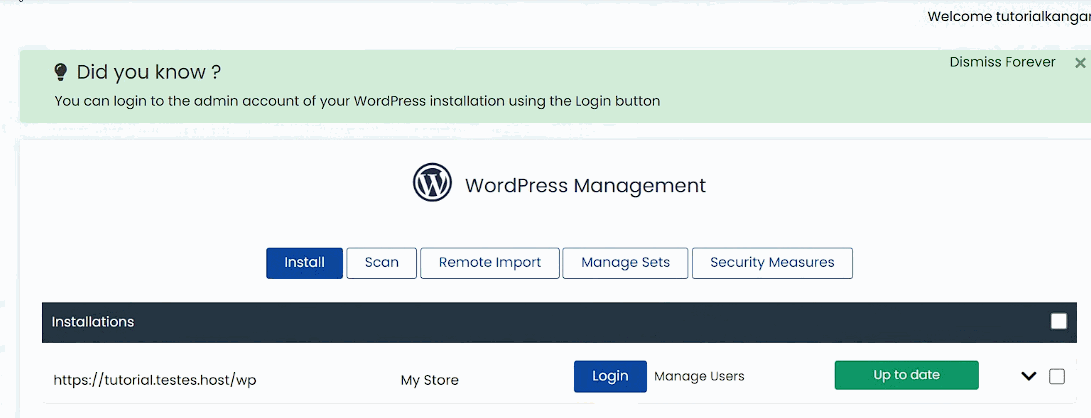Screen dimensions: 1091x418
Task: Open the https://tutorial.testes.host/wp URL
Action: pos(155,380)
